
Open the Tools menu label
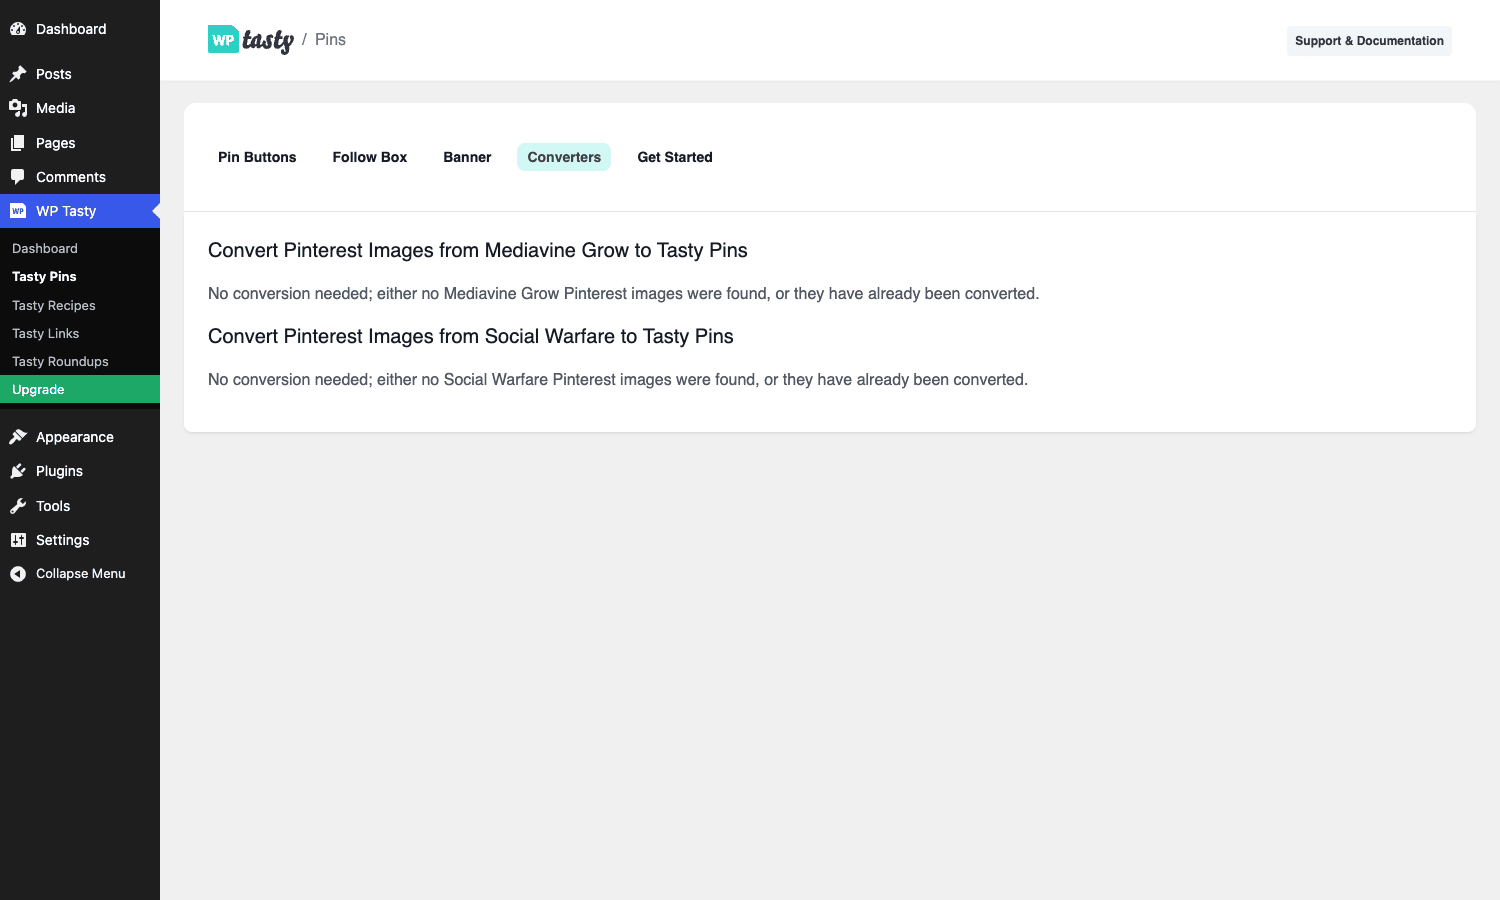[x=53, y=506]
